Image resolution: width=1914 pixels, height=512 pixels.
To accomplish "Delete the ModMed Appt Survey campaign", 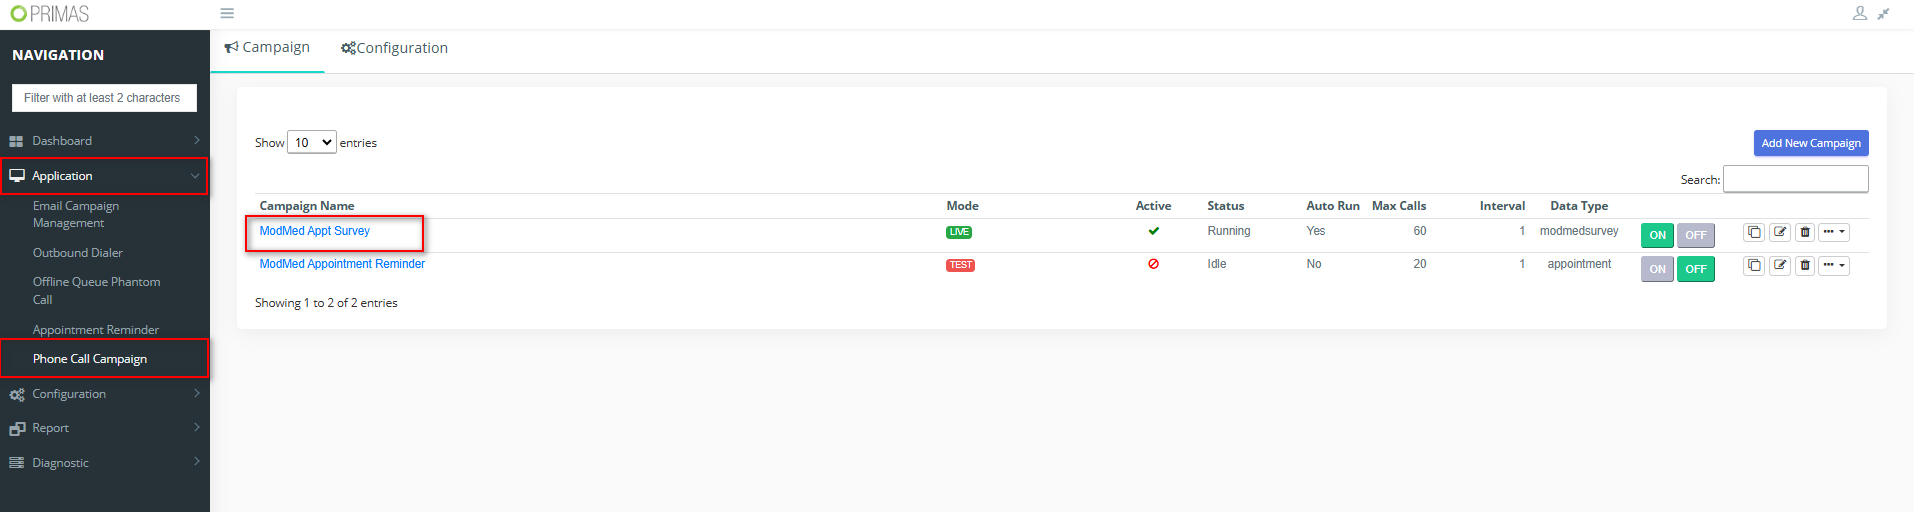I will click(1805, 232).
